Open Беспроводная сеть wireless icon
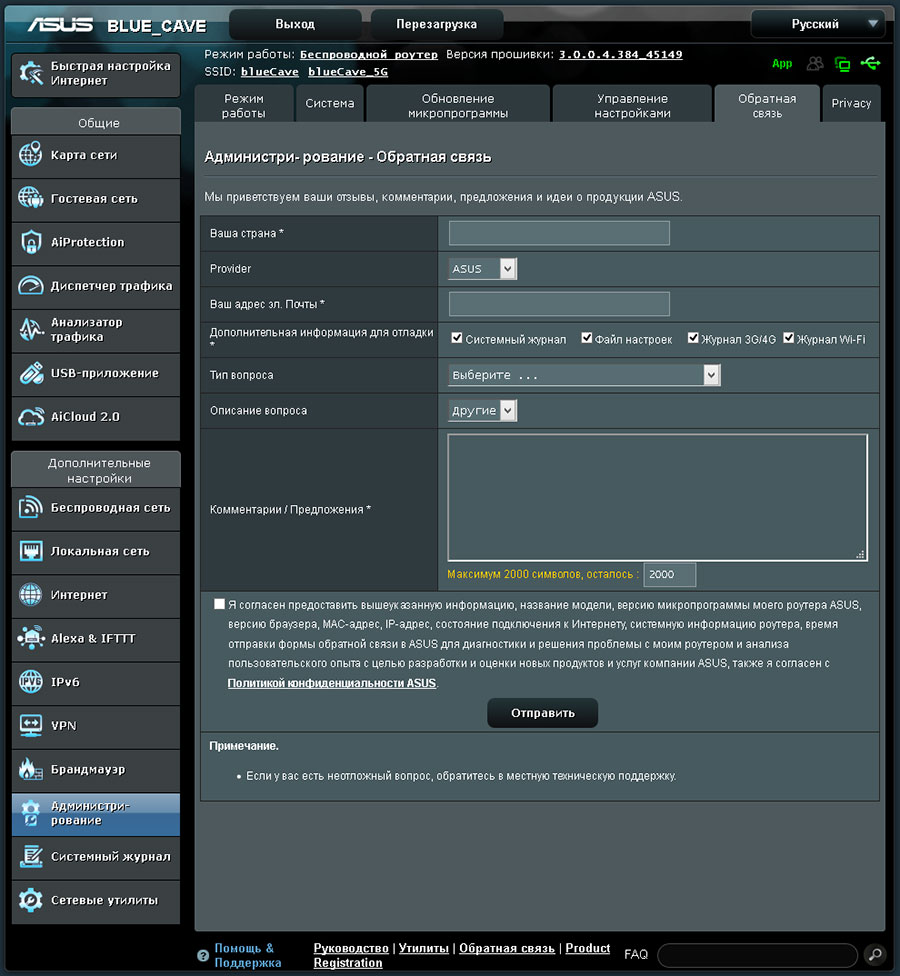This screenshot has height=976, width=900. tap(30, 507)
